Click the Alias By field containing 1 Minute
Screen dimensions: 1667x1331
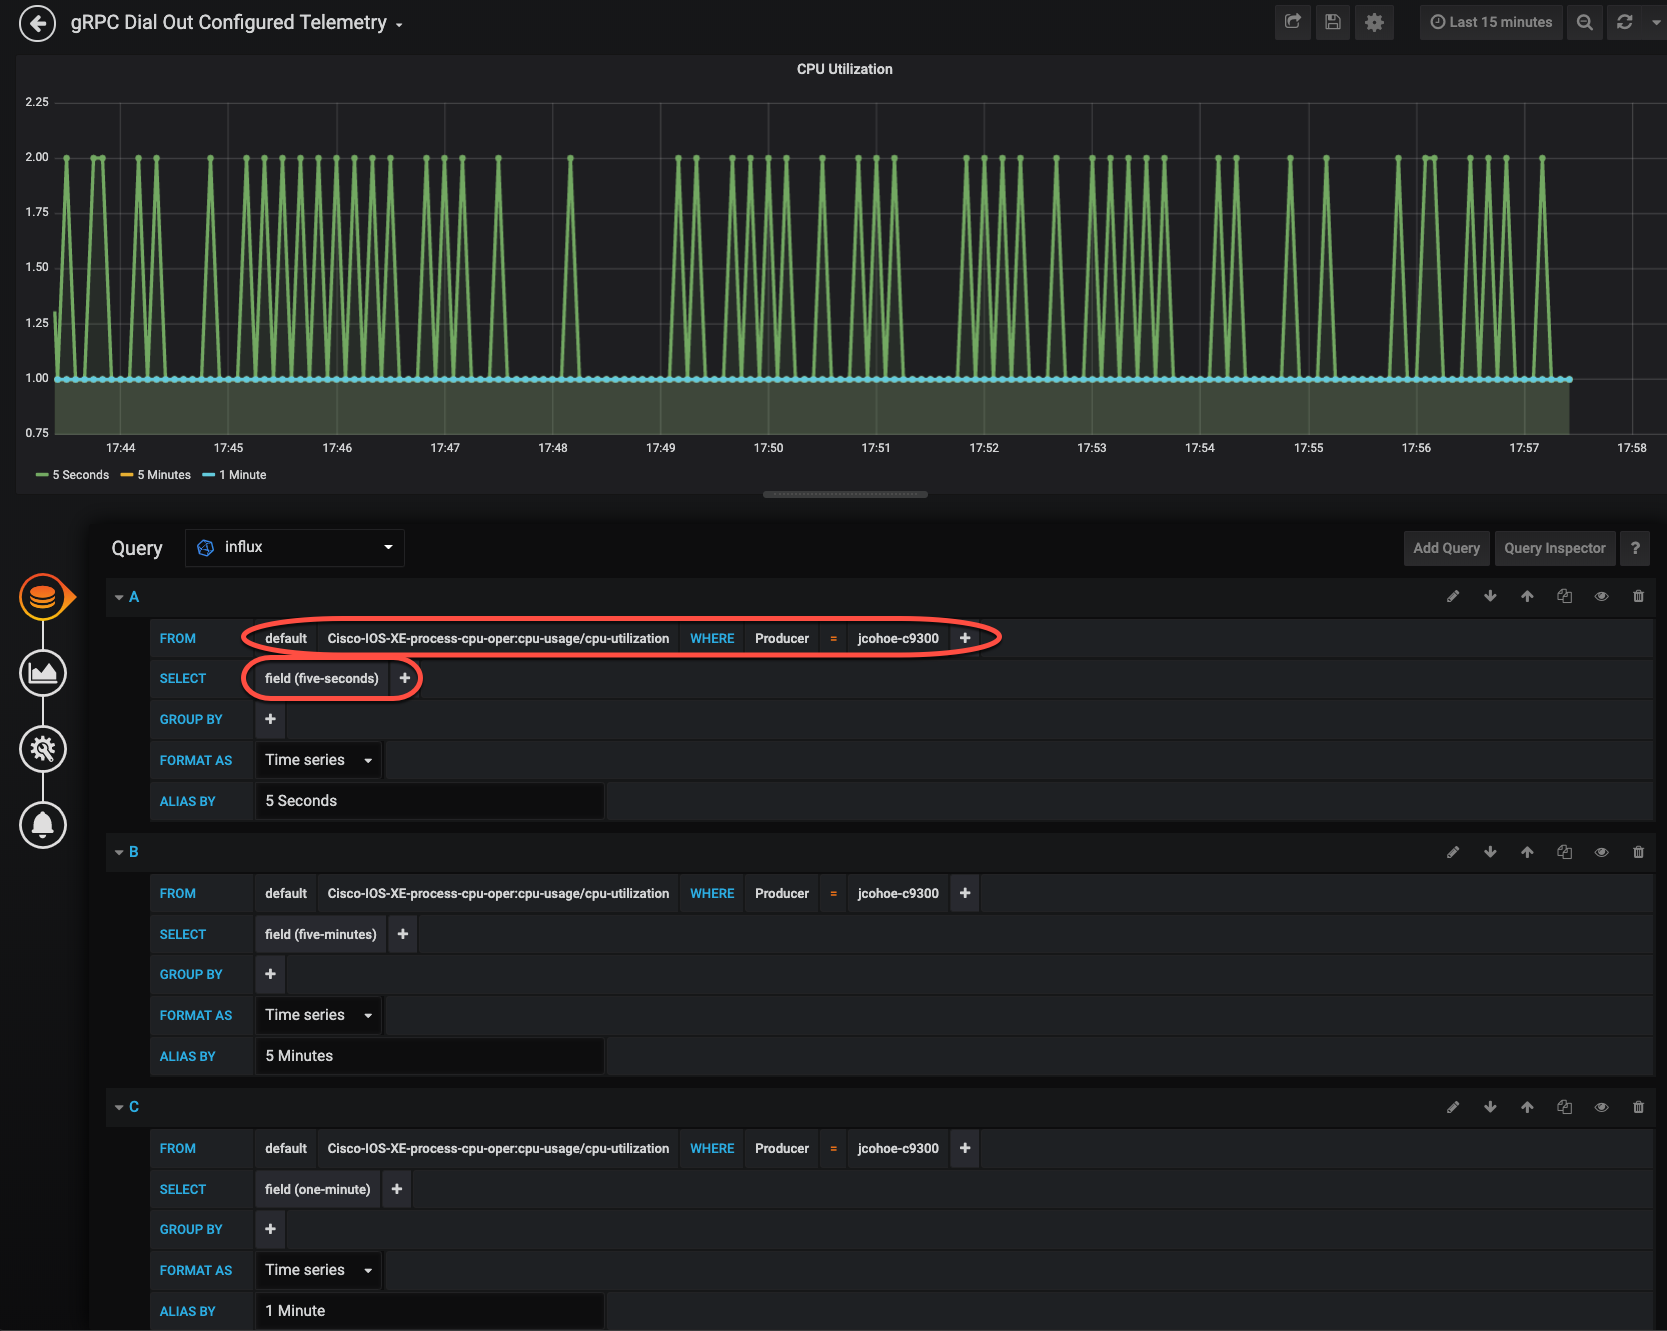(430, 1311)
